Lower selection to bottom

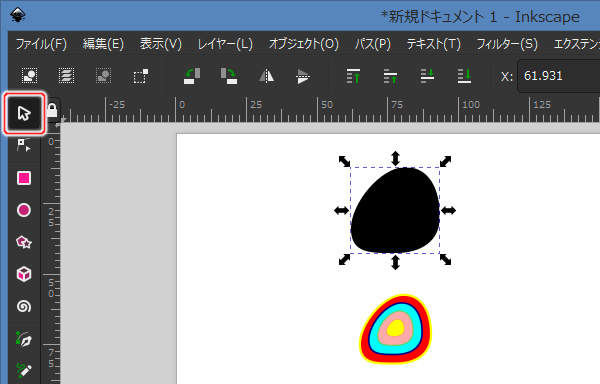coord(464,76)
